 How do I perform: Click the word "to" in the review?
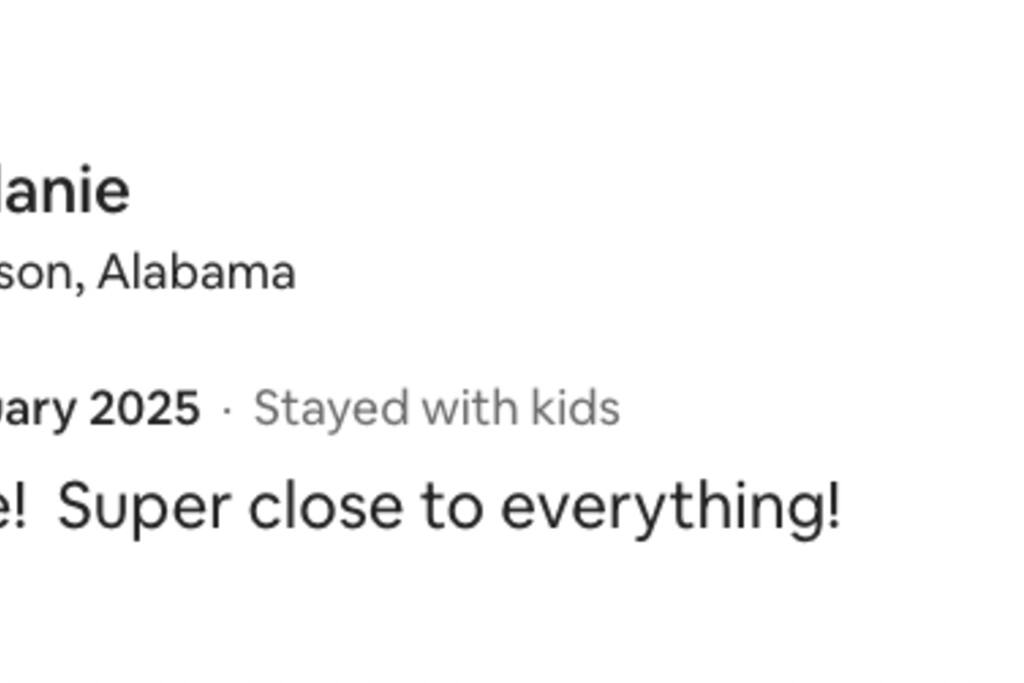coord(453,508)
